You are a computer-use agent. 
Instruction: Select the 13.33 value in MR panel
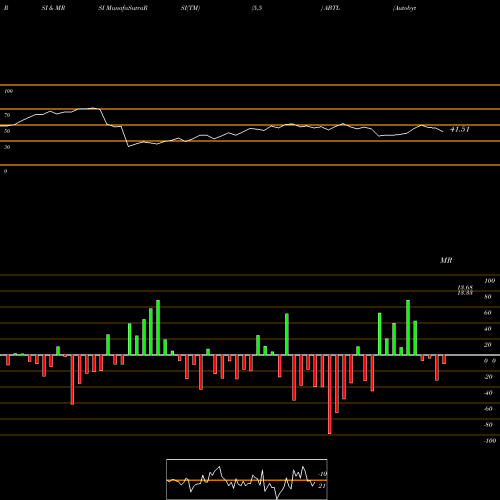[465, 293]
